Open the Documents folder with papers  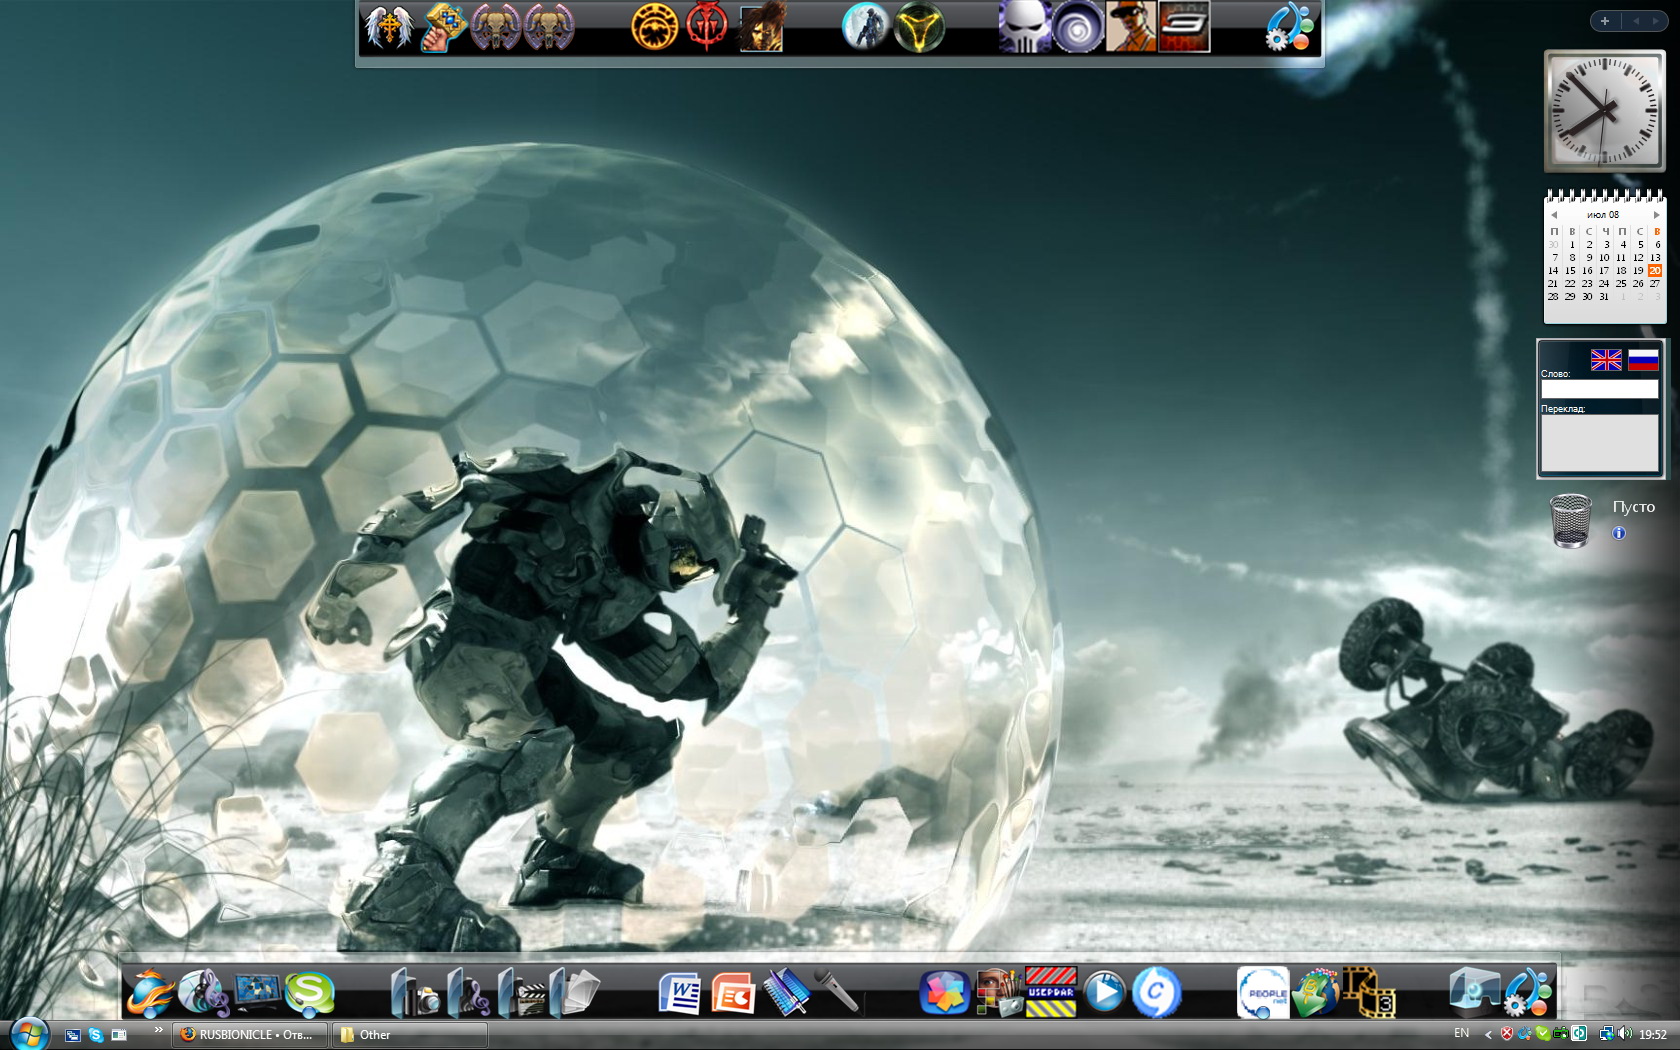click(x=574, y=993)
